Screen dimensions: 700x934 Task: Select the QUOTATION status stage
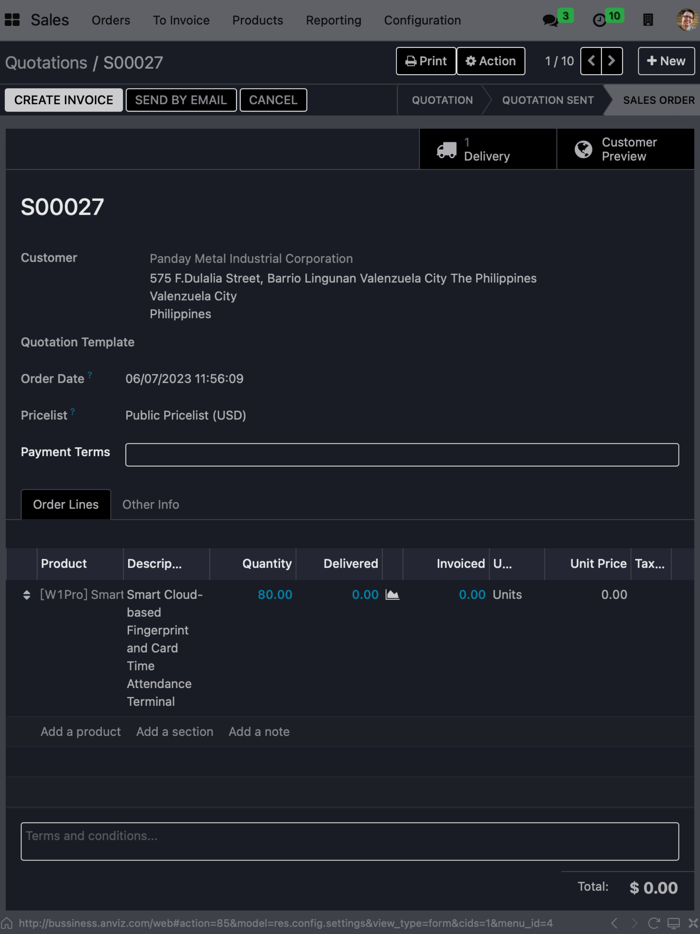click(x=442, y=100)
